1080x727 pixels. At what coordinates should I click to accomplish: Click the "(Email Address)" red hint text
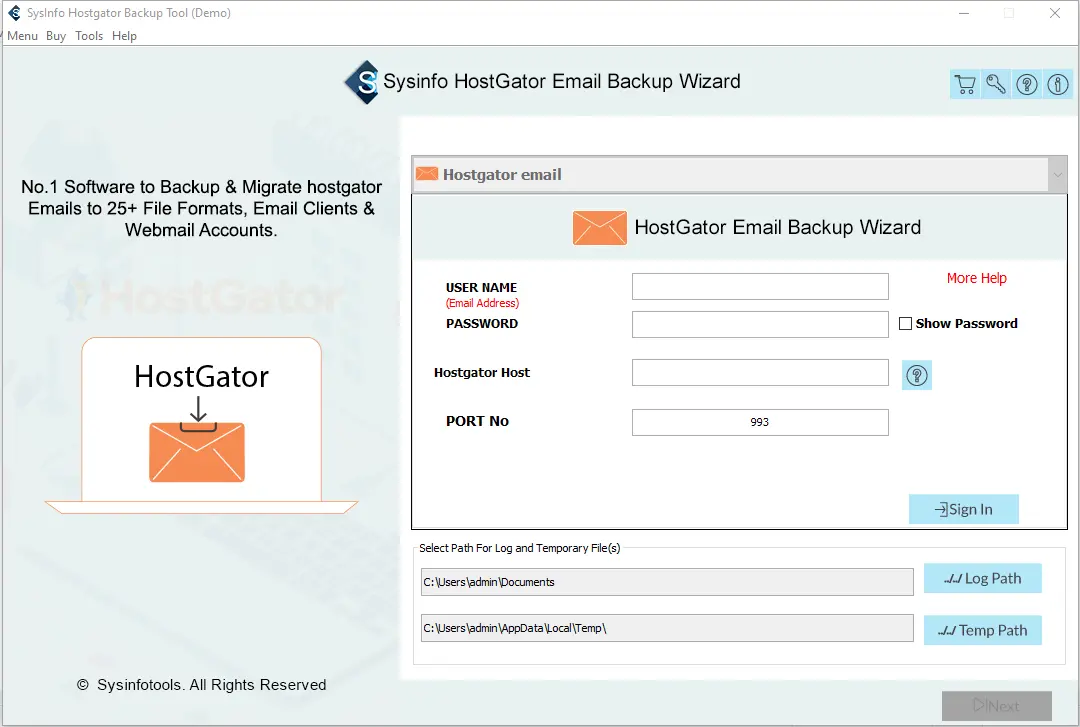482,303
